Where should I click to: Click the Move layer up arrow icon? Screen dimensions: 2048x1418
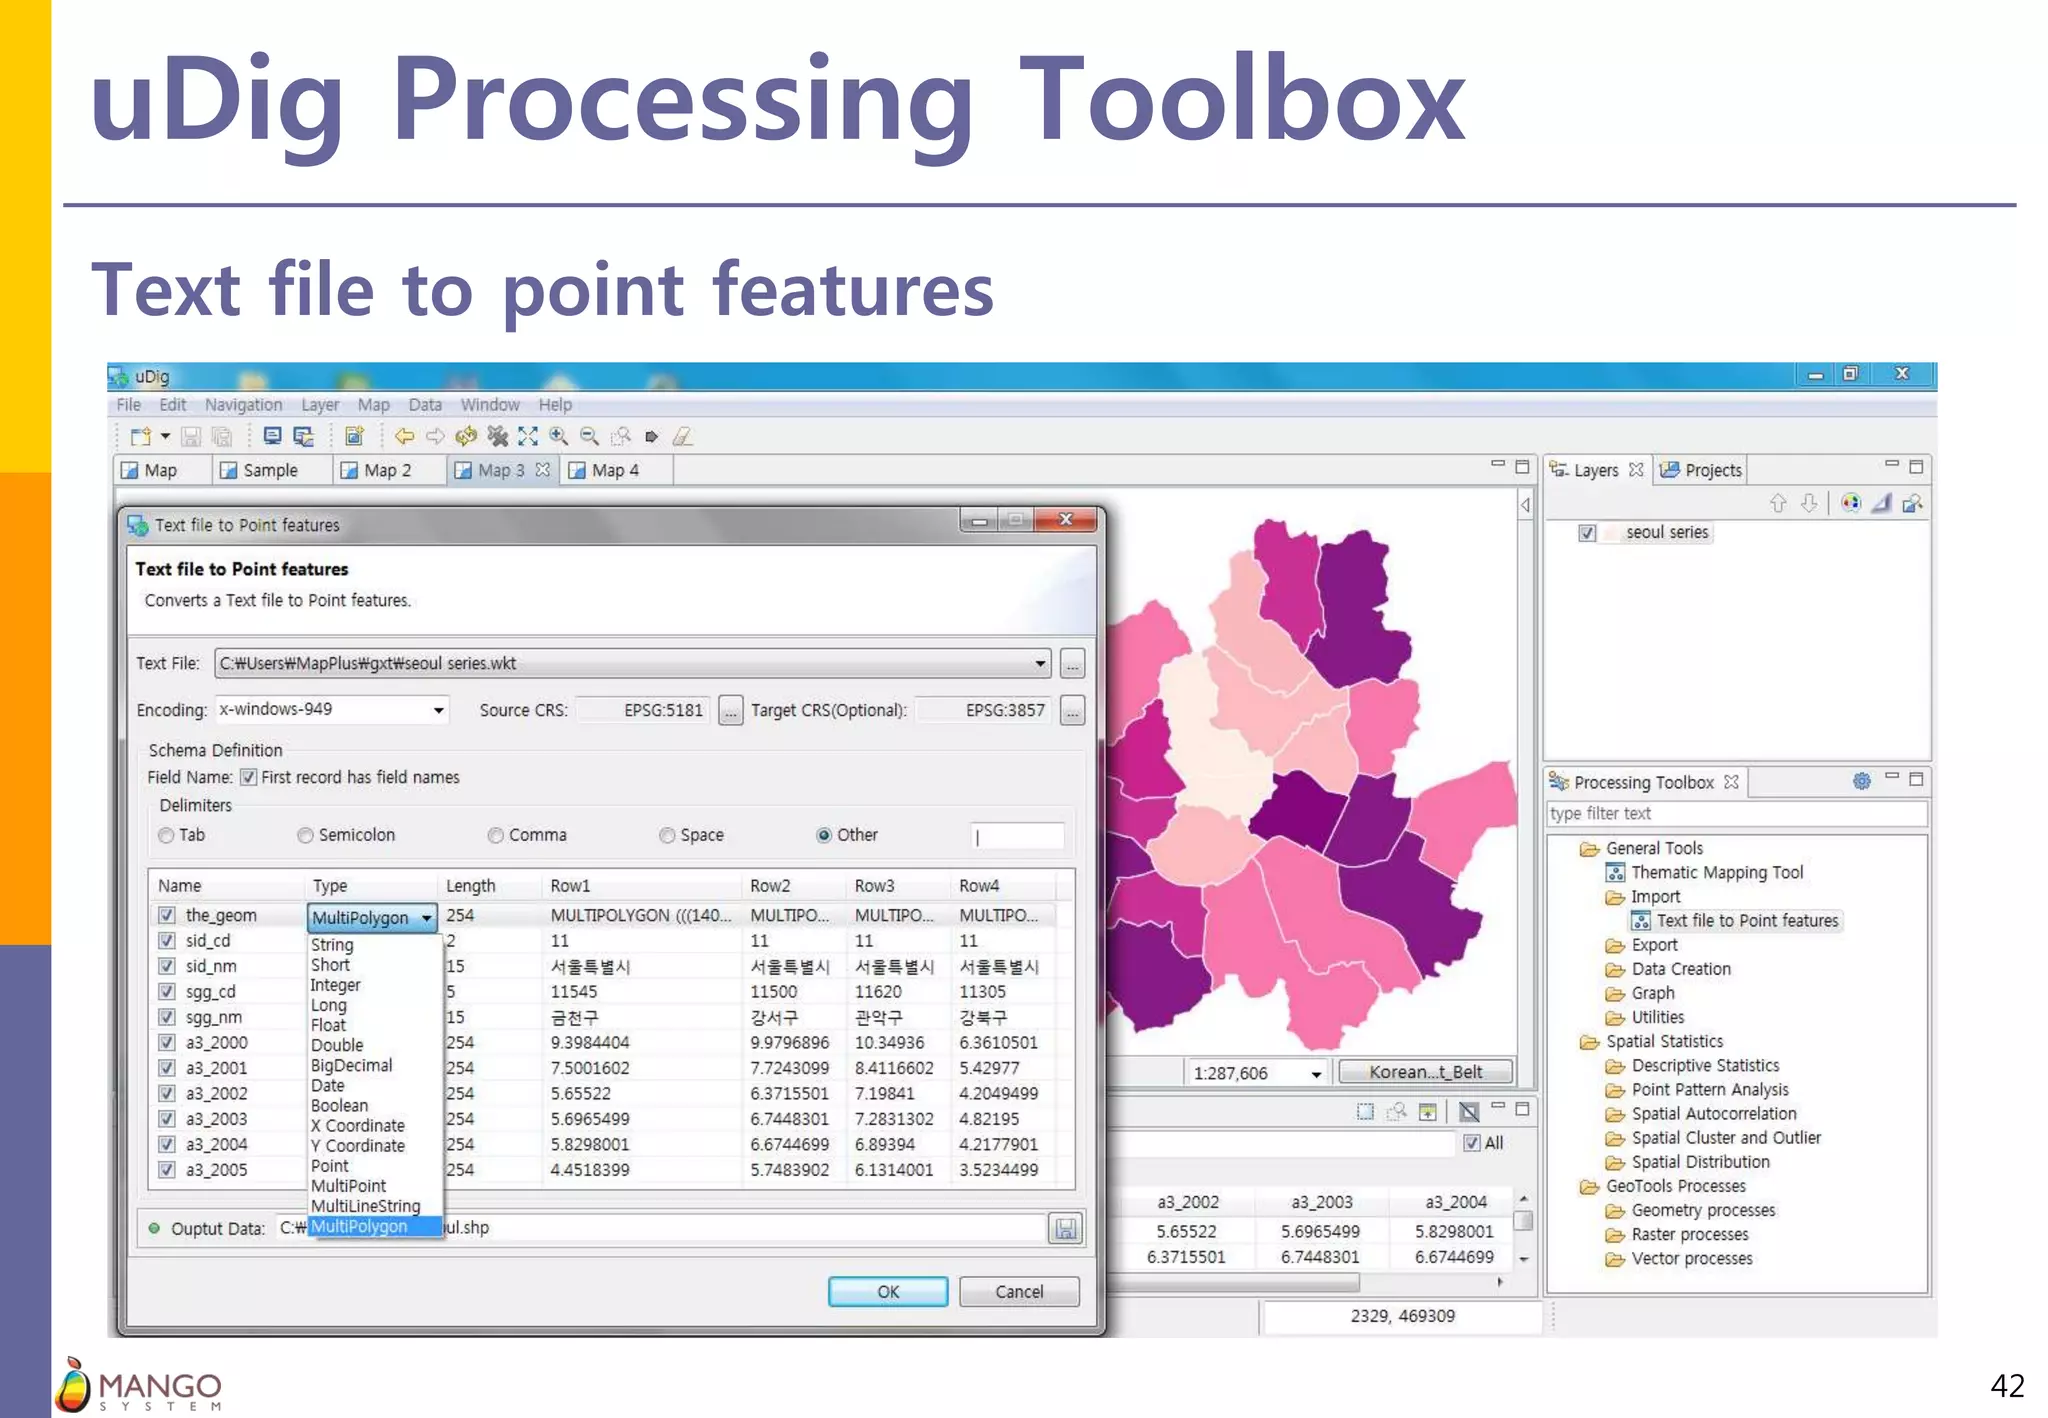tap(1778, 503)
